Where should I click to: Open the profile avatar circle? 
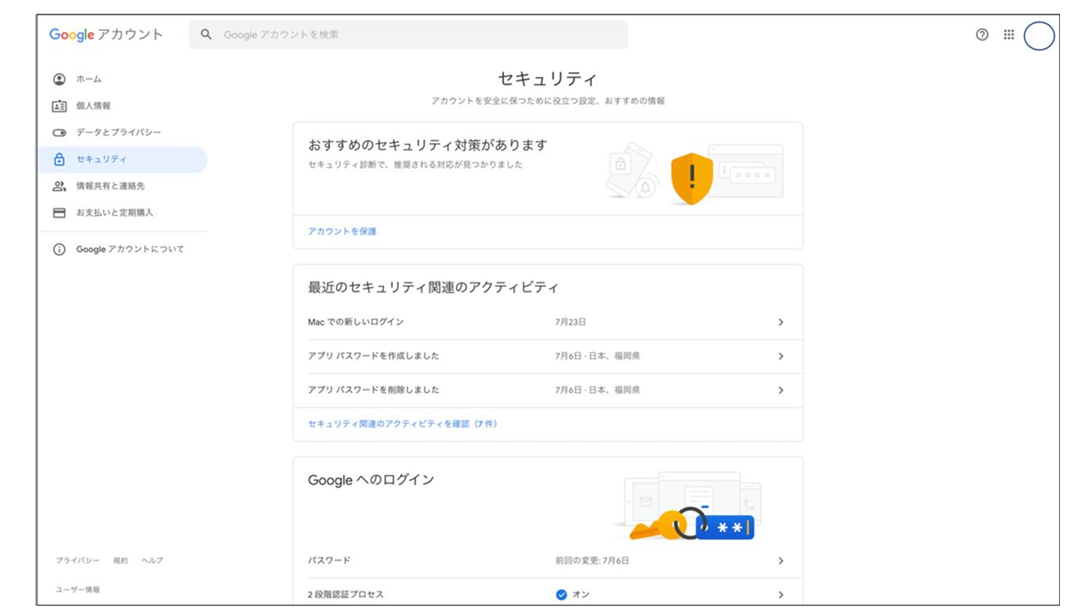point(1039,35)
